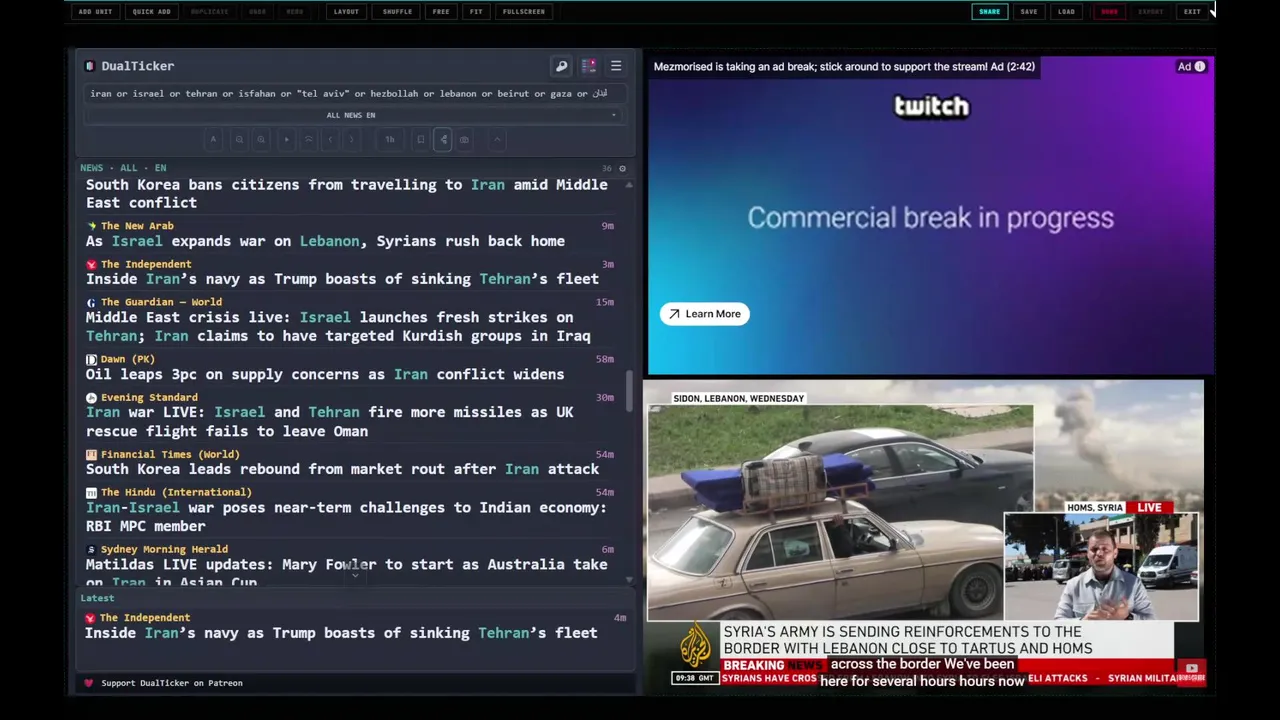Open the Evening Standard Iran war LIVE headline
1280x720 pixels.
click(330, 421)
